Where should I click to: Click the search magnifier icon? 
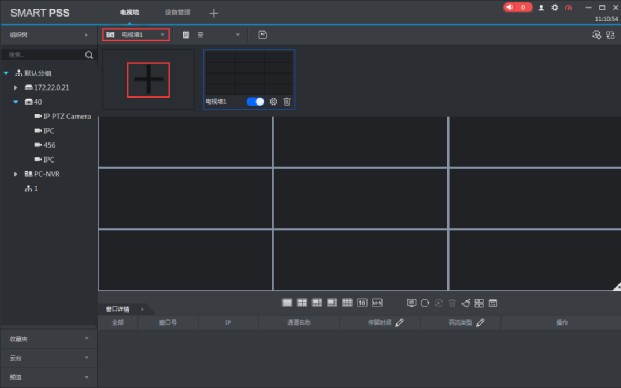tap(89, 55)
